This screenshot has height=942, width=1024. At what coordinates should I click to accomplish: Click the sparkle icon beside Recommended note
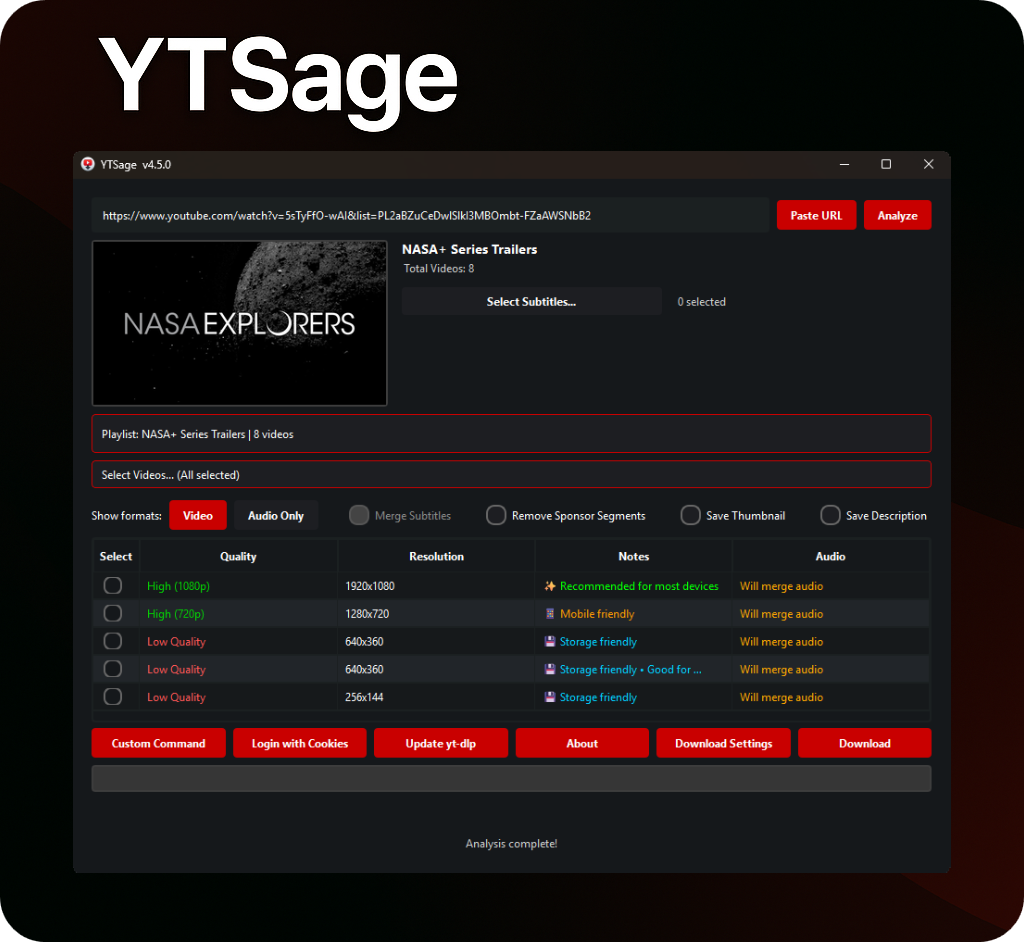pos(550,586)
